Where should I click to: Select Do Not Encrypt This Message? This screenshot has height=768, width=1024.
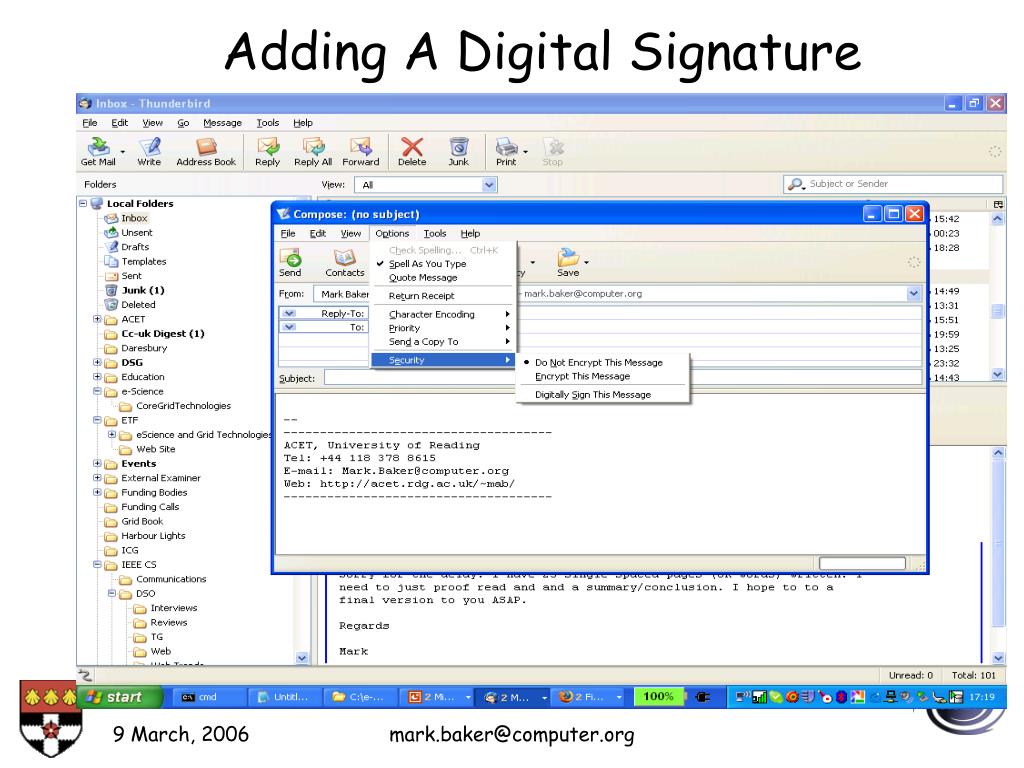point(599,362)
